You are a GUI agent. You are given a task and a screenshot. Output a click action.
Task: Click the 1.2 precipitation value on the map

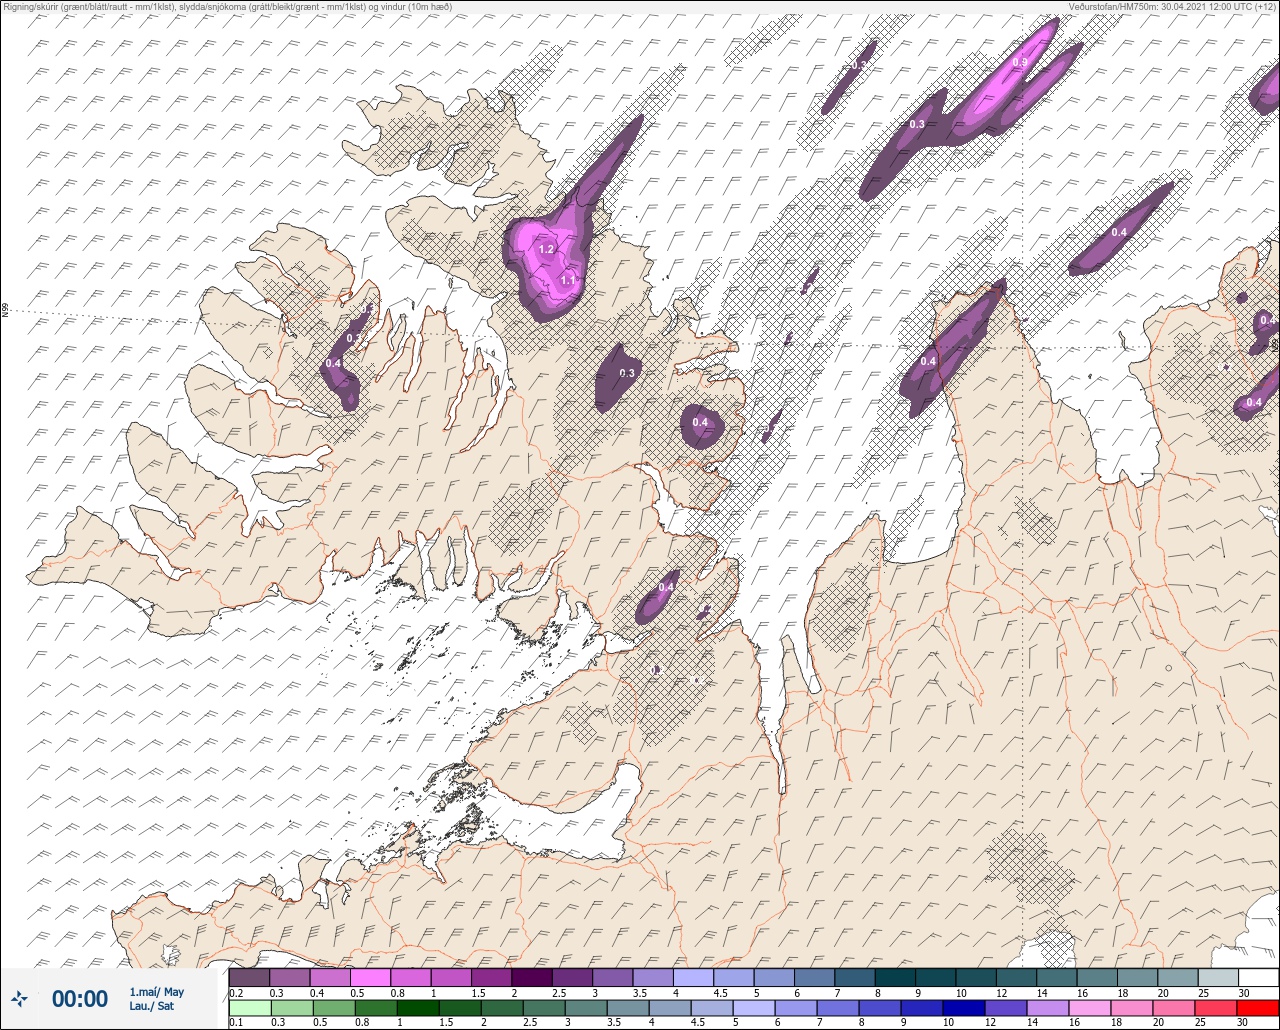546,249
